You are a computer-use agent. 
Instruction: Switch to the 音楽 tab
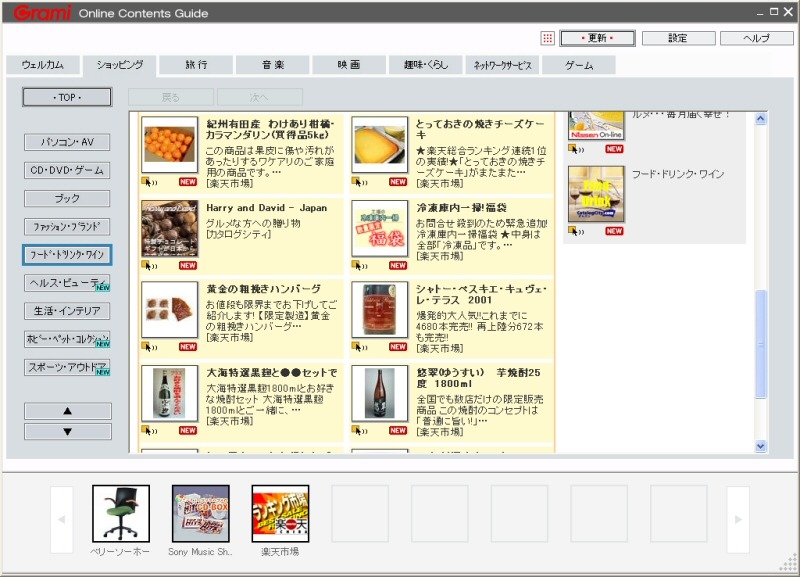273,65
